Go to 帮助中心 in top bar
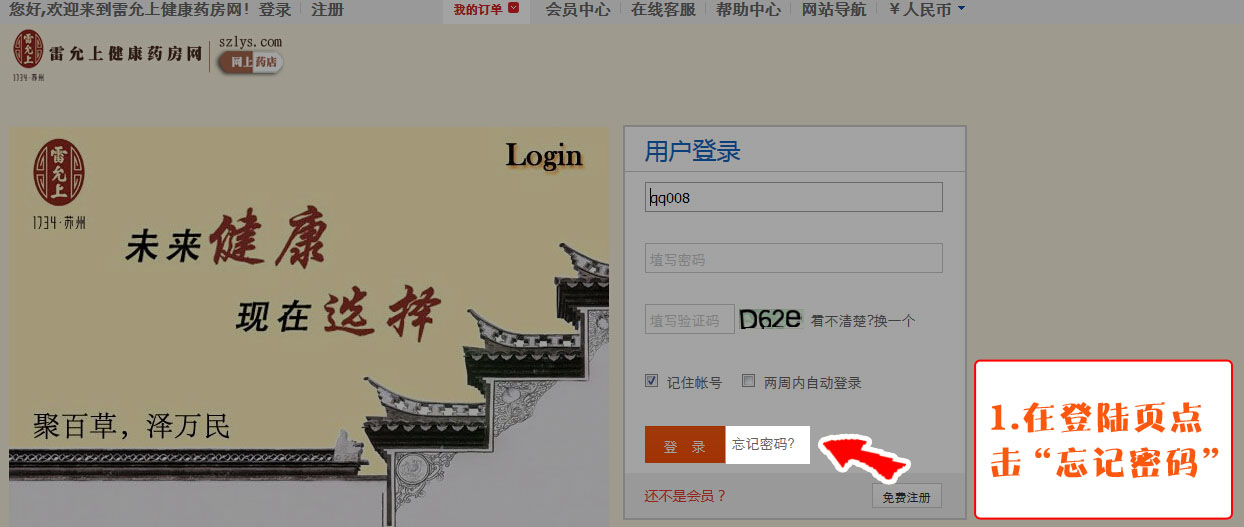 coord(749,10)
